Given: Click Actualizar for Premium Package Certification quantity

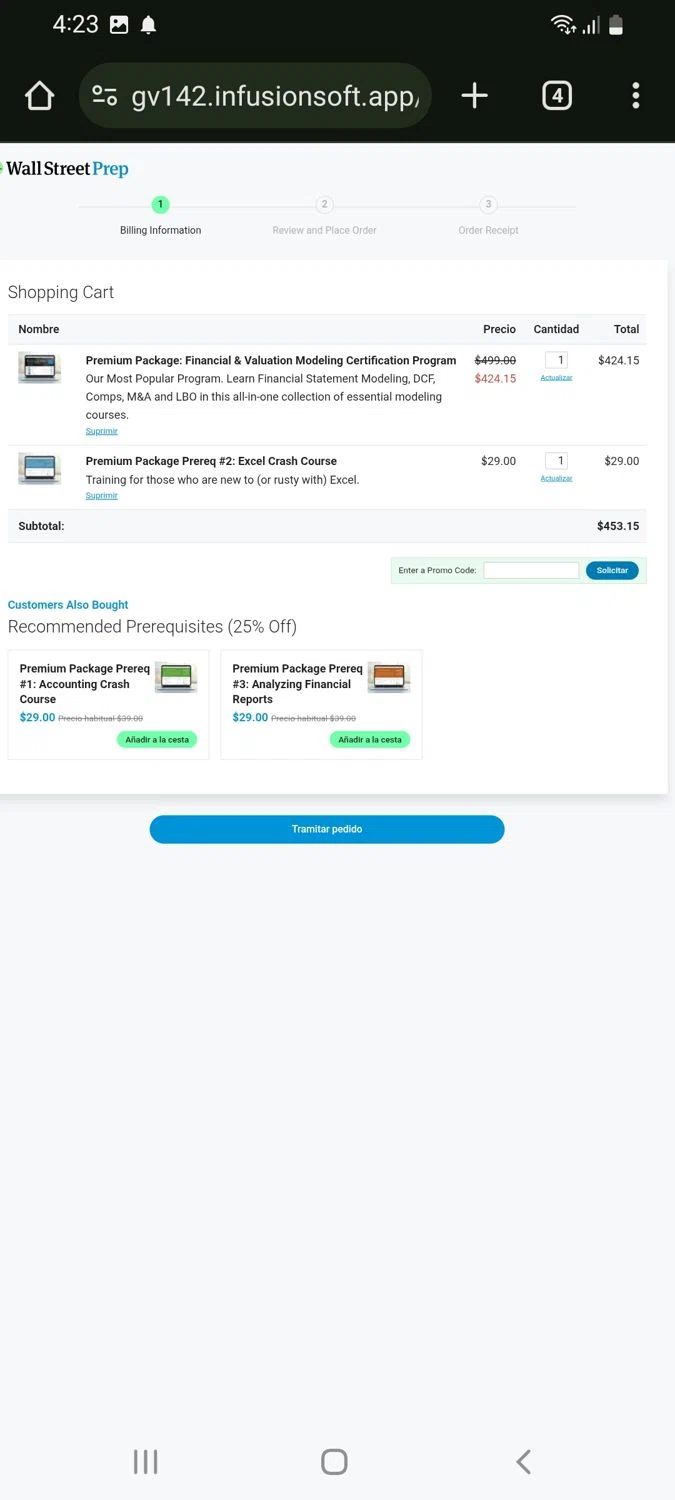Looking at the screenshot, I should click(556, 378).
